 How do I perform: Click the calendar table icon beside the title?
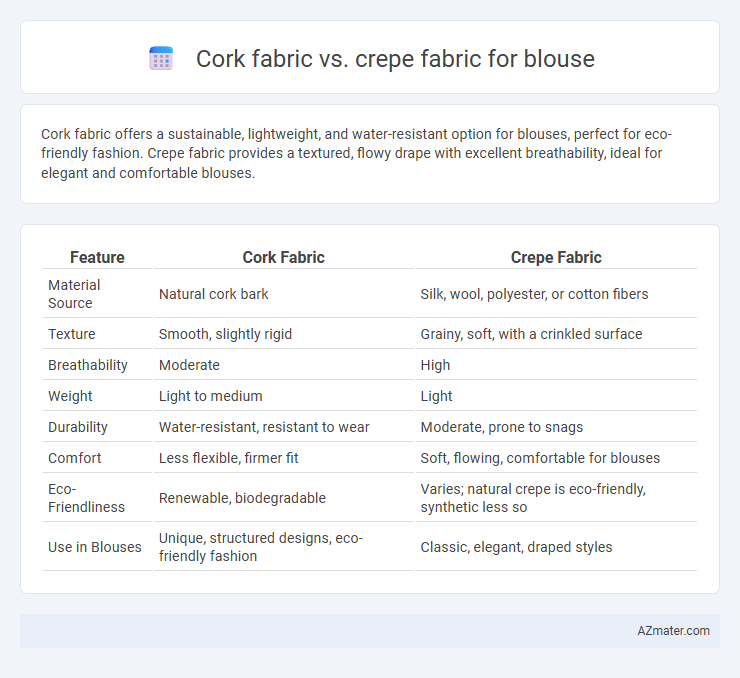coord(161,59)
